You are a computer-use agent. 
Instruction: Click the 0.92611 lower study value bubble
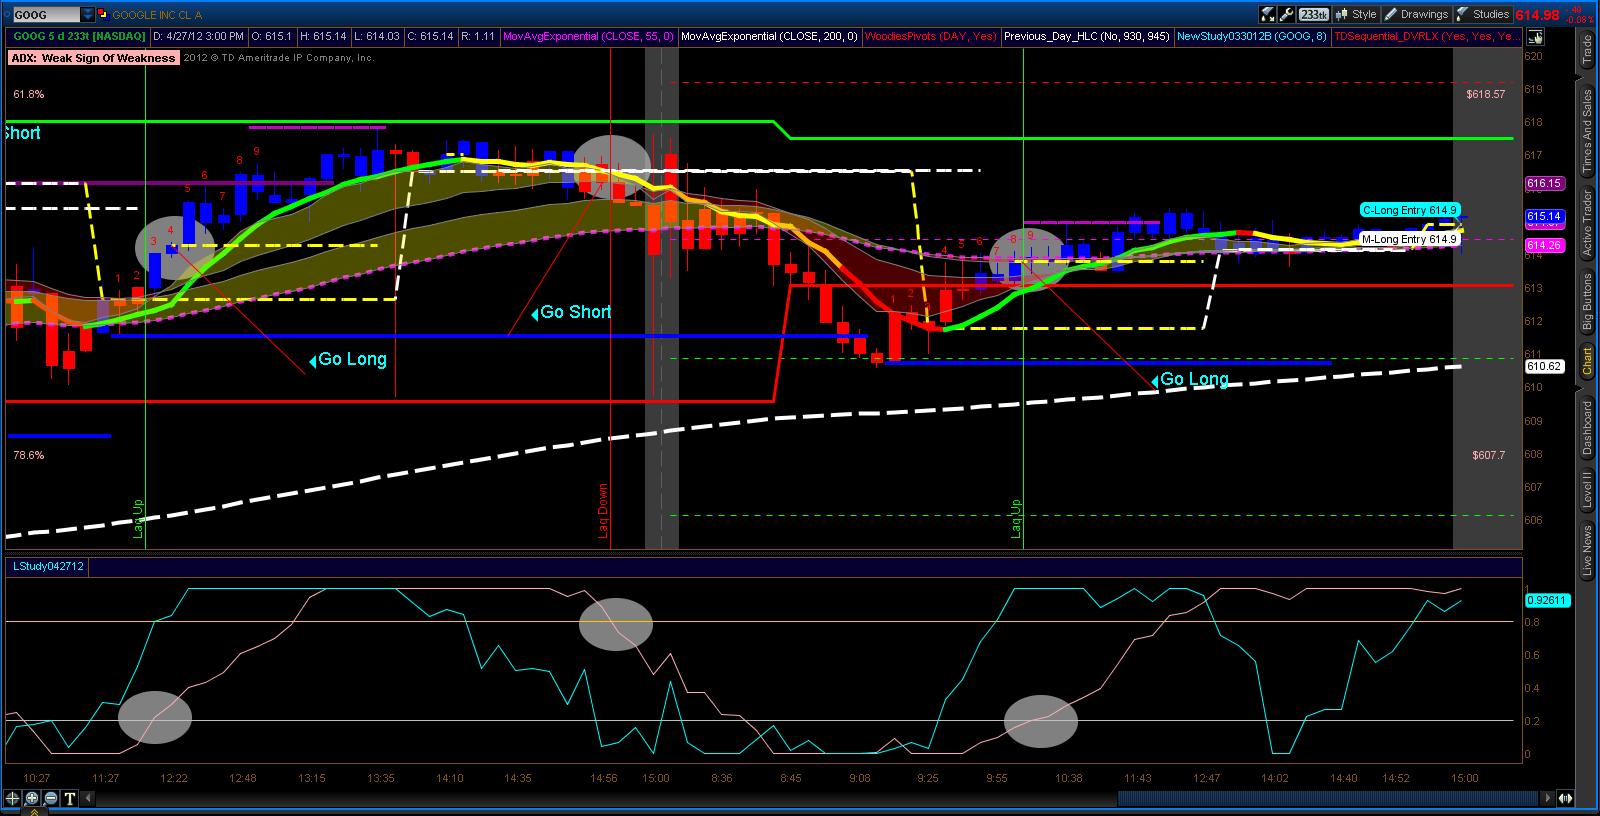click(x=1548, y=600)
